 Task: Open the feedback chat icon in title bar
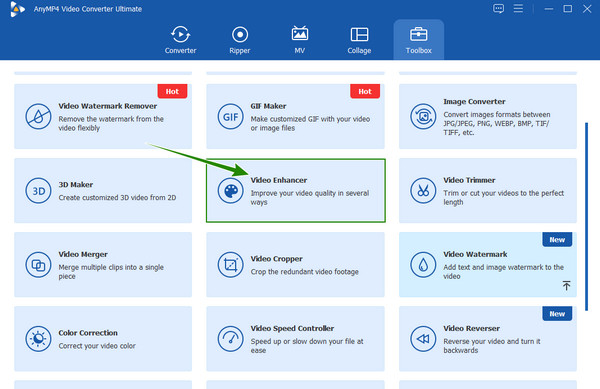tap(498, 8)
